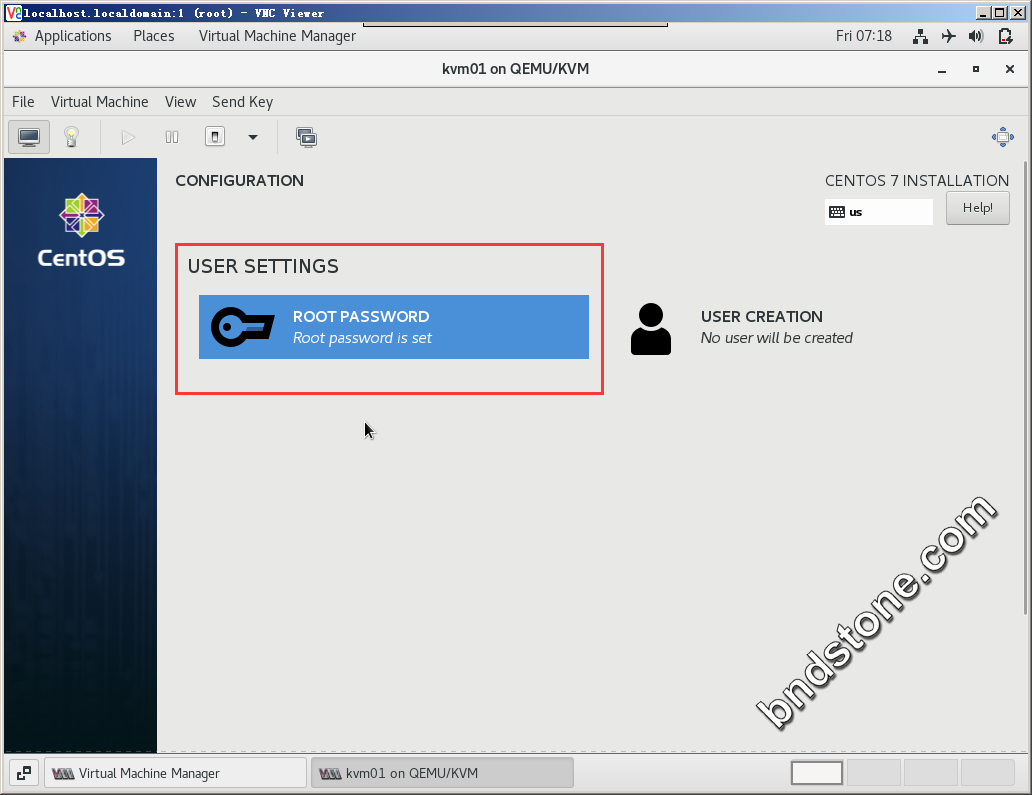
Task: Click the CENTOS 7 INSTALLATION text
Action: point(917,181)
